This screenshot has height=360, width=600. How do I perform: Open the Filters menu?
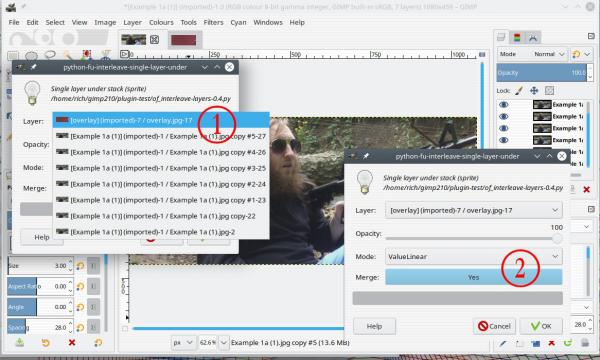click(213, 22)
